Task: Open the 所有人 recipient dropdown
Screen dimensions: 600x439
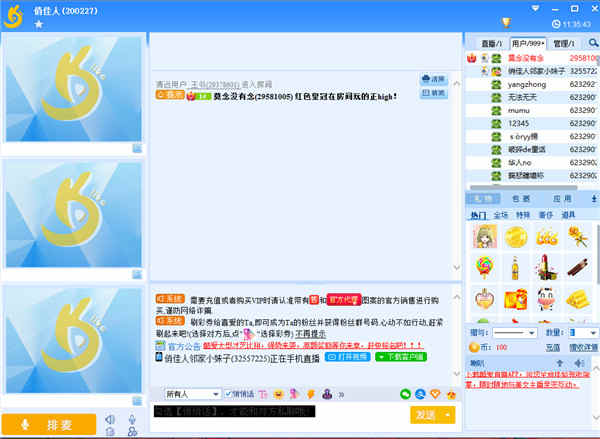Action: tap(193, 394)
